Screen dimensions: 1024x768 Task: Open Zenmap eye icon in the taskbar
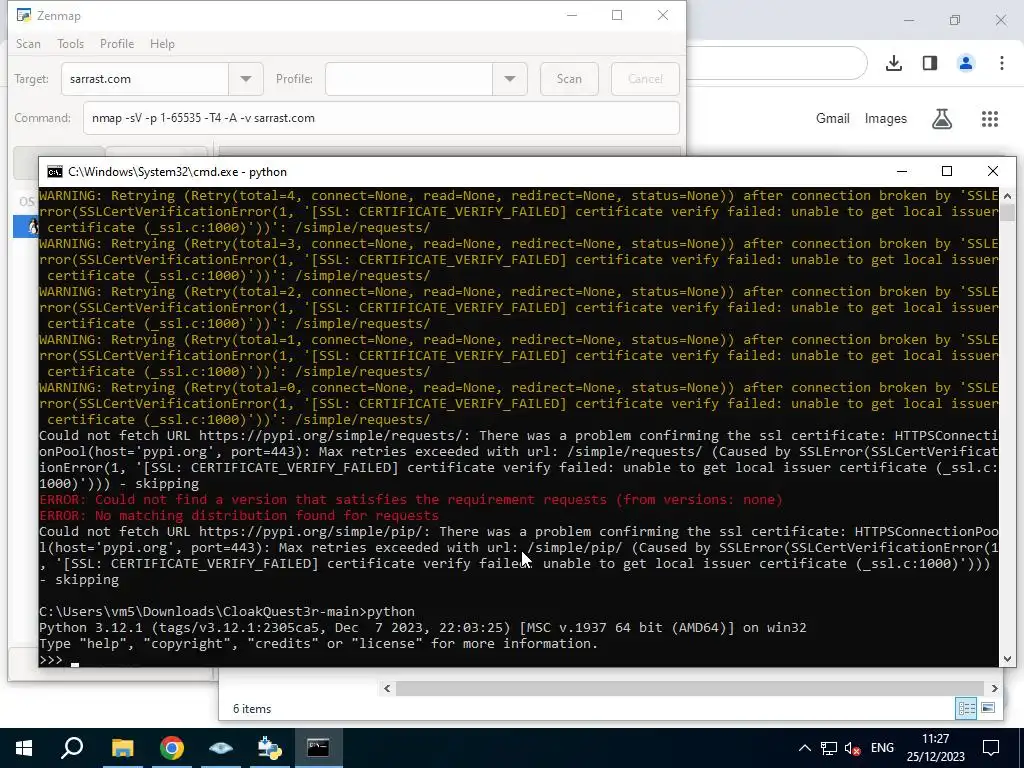(221, 748)
